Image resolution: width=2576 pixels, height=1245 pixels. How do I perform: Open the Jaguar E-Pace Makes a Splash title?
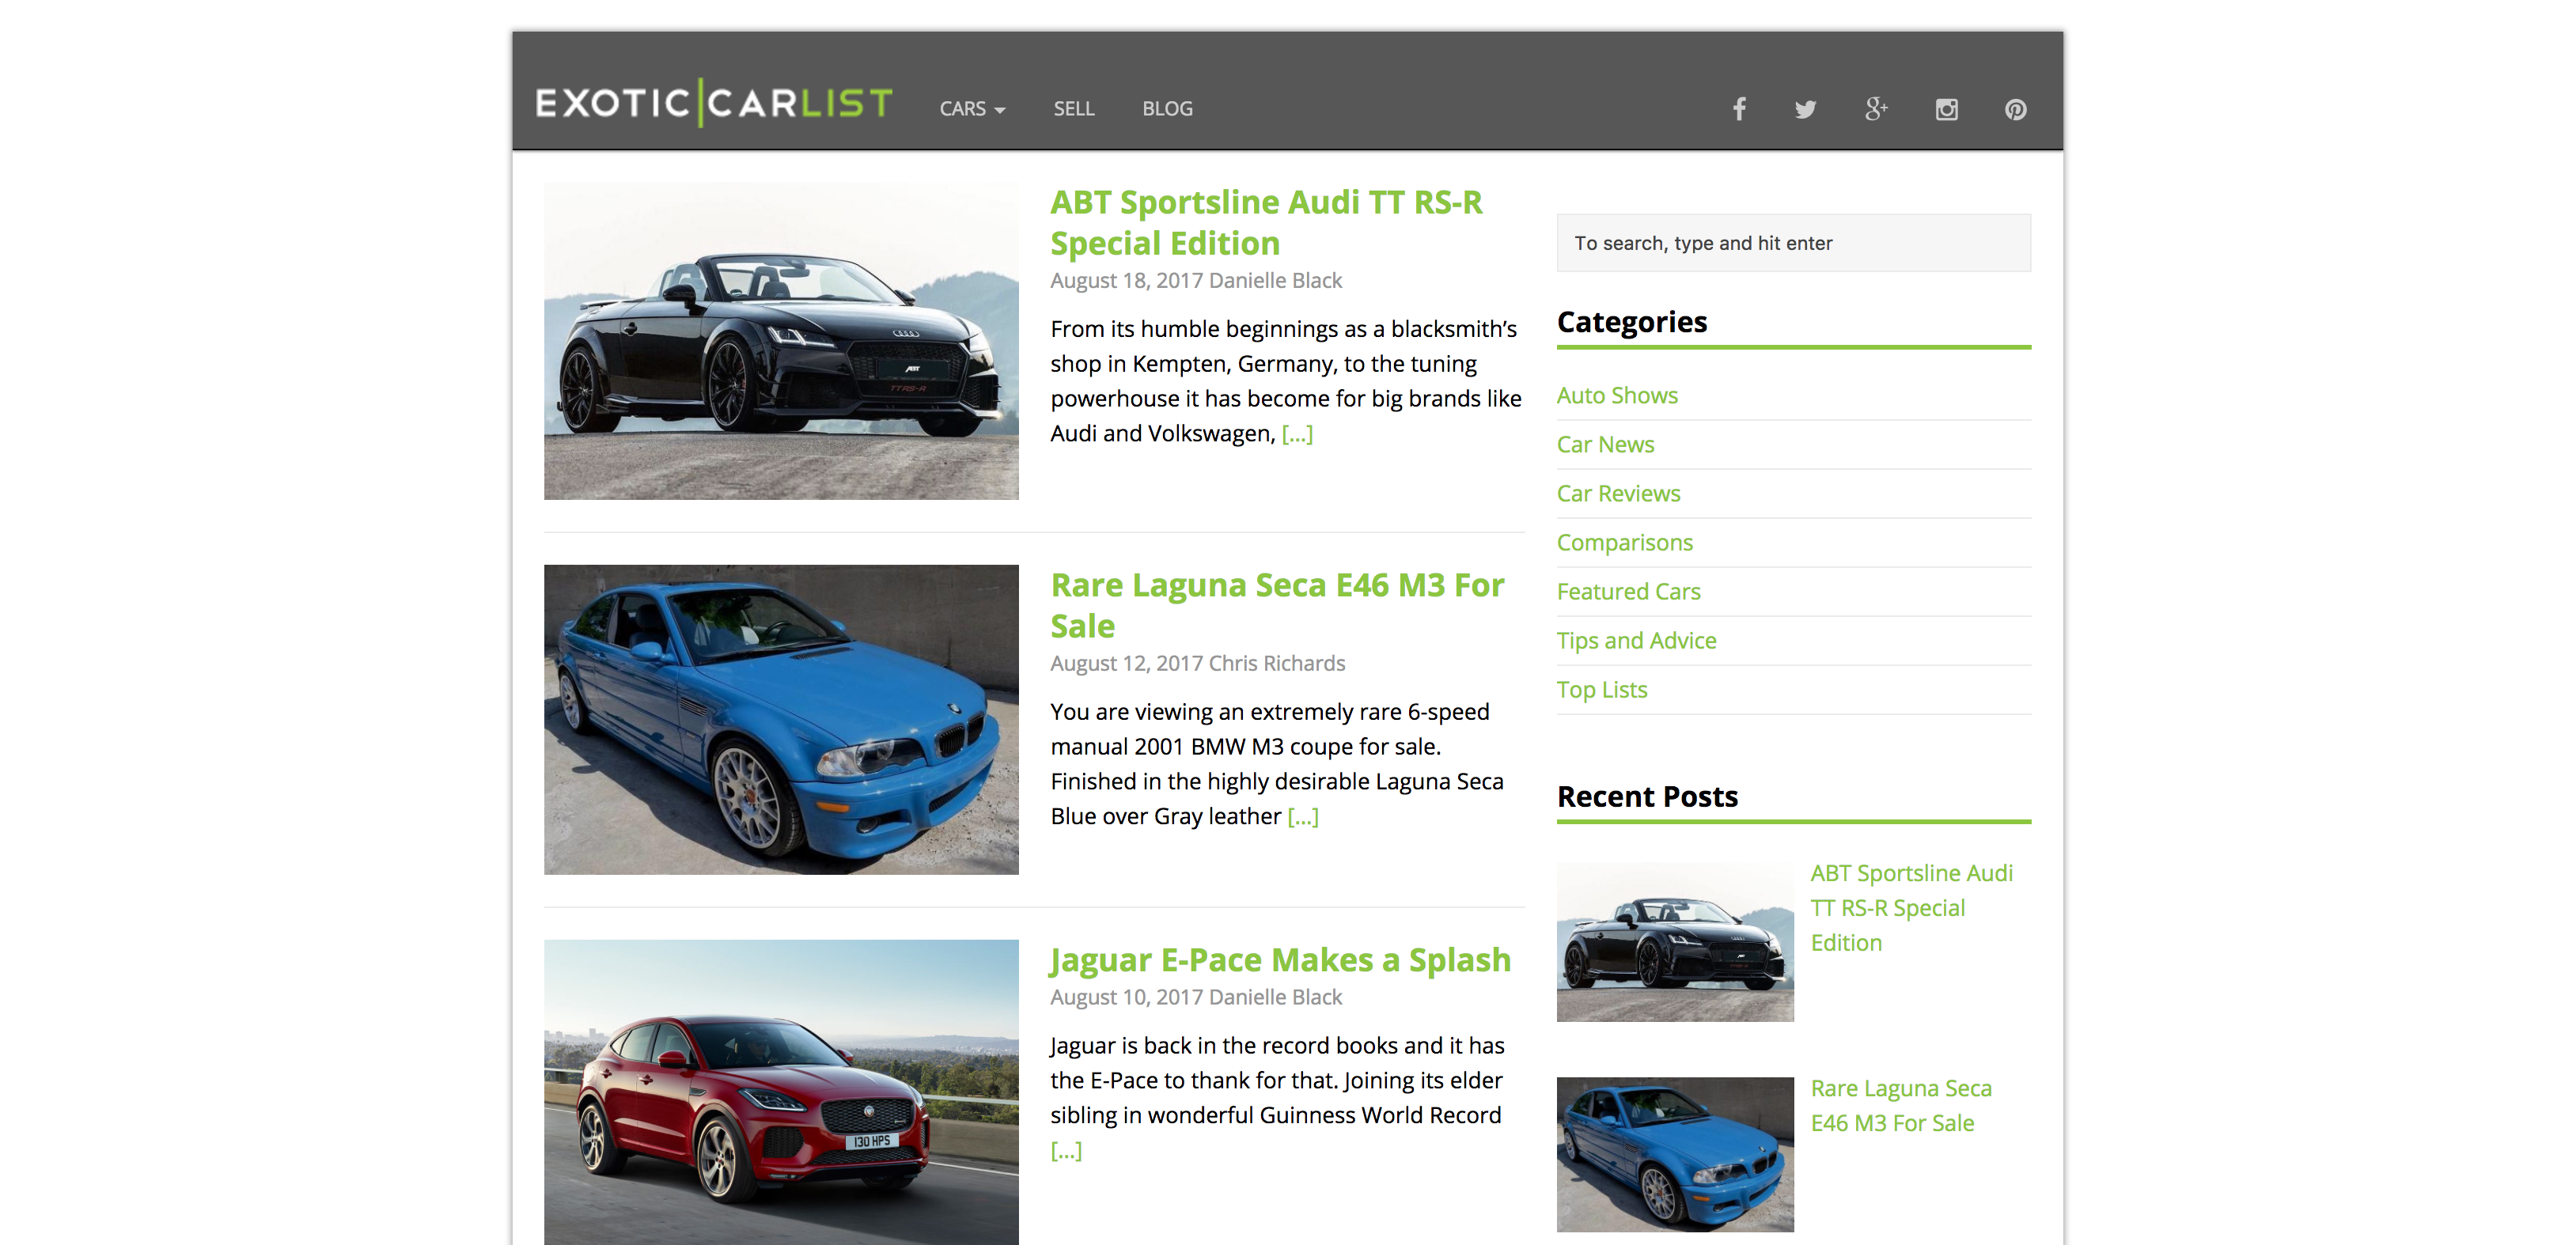click(x=1279, y=960)
